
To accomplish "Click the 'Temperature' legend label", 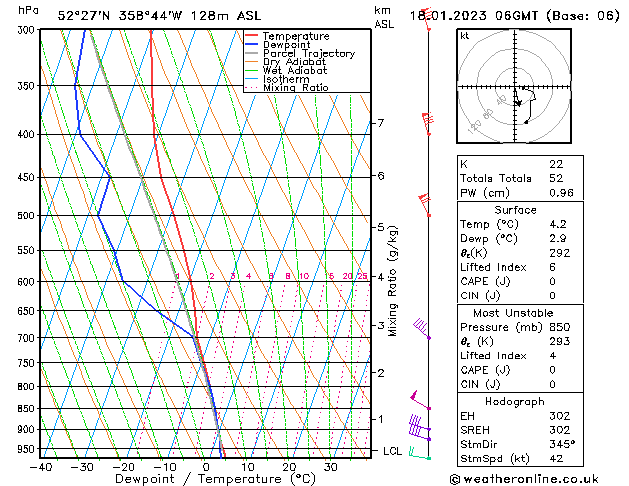I will coord(296,36).
